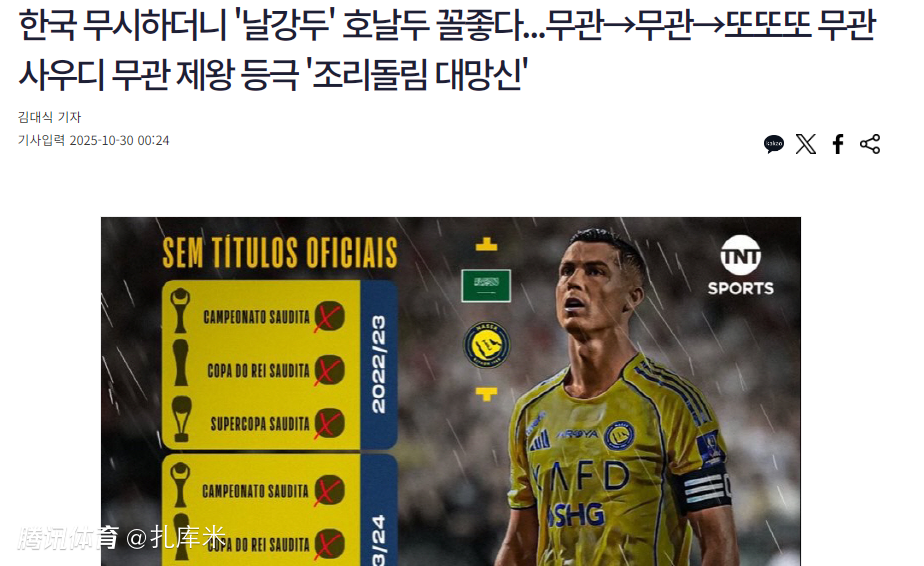924x566 pixels.
Task: Click the SUPERCOPA SAUDITA label
Action: click(x=260, y=424)
